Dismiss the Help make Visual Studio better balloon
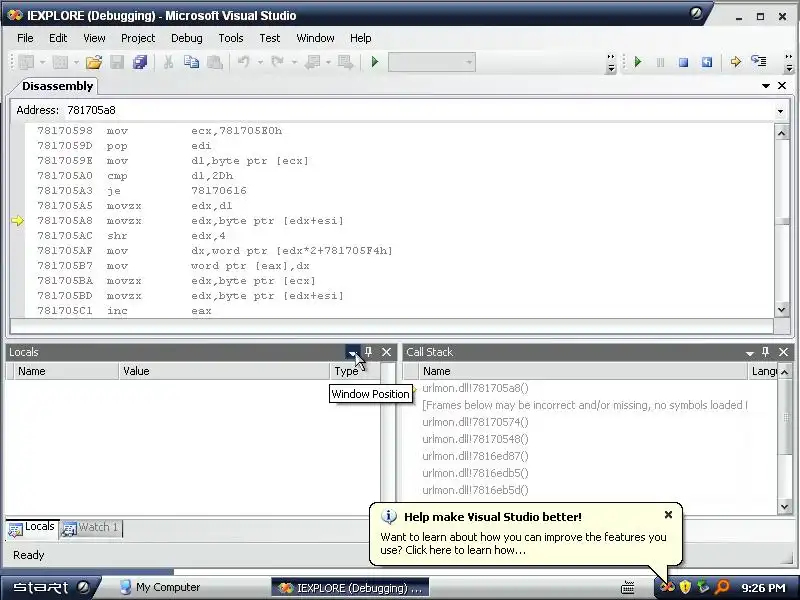The width and height of the screenshot is (800, 600). coord(668,515)
